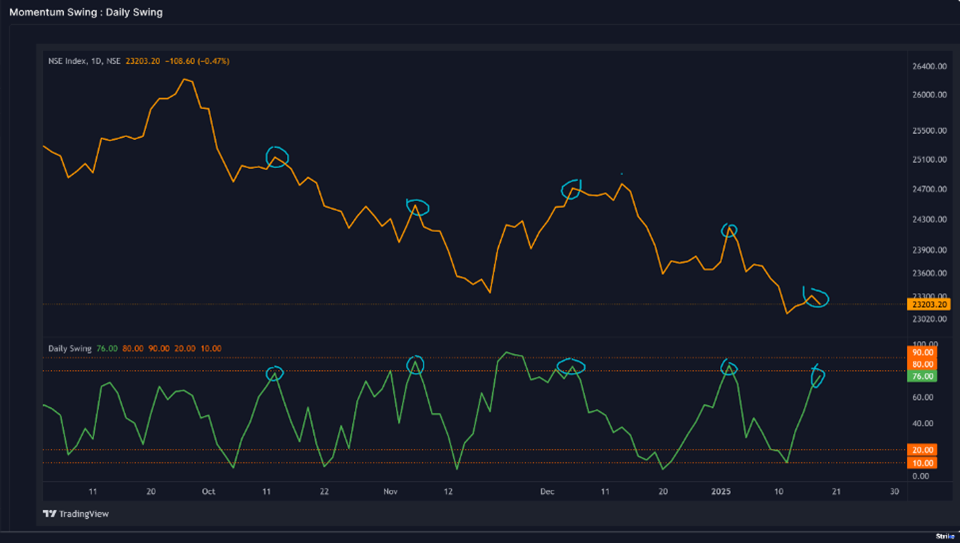The image size is (960, 543).
Task: Click the Strike watermark in bottom corner
Action: (945, 536)
